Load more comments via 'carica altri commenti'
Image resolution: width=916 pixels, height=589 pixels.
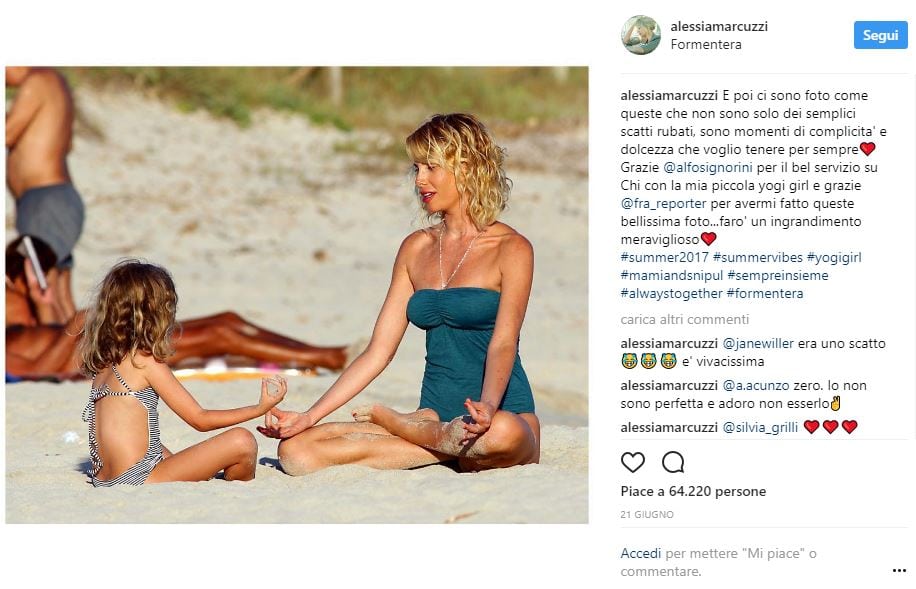pyautogui.click(x=685, y=320)
